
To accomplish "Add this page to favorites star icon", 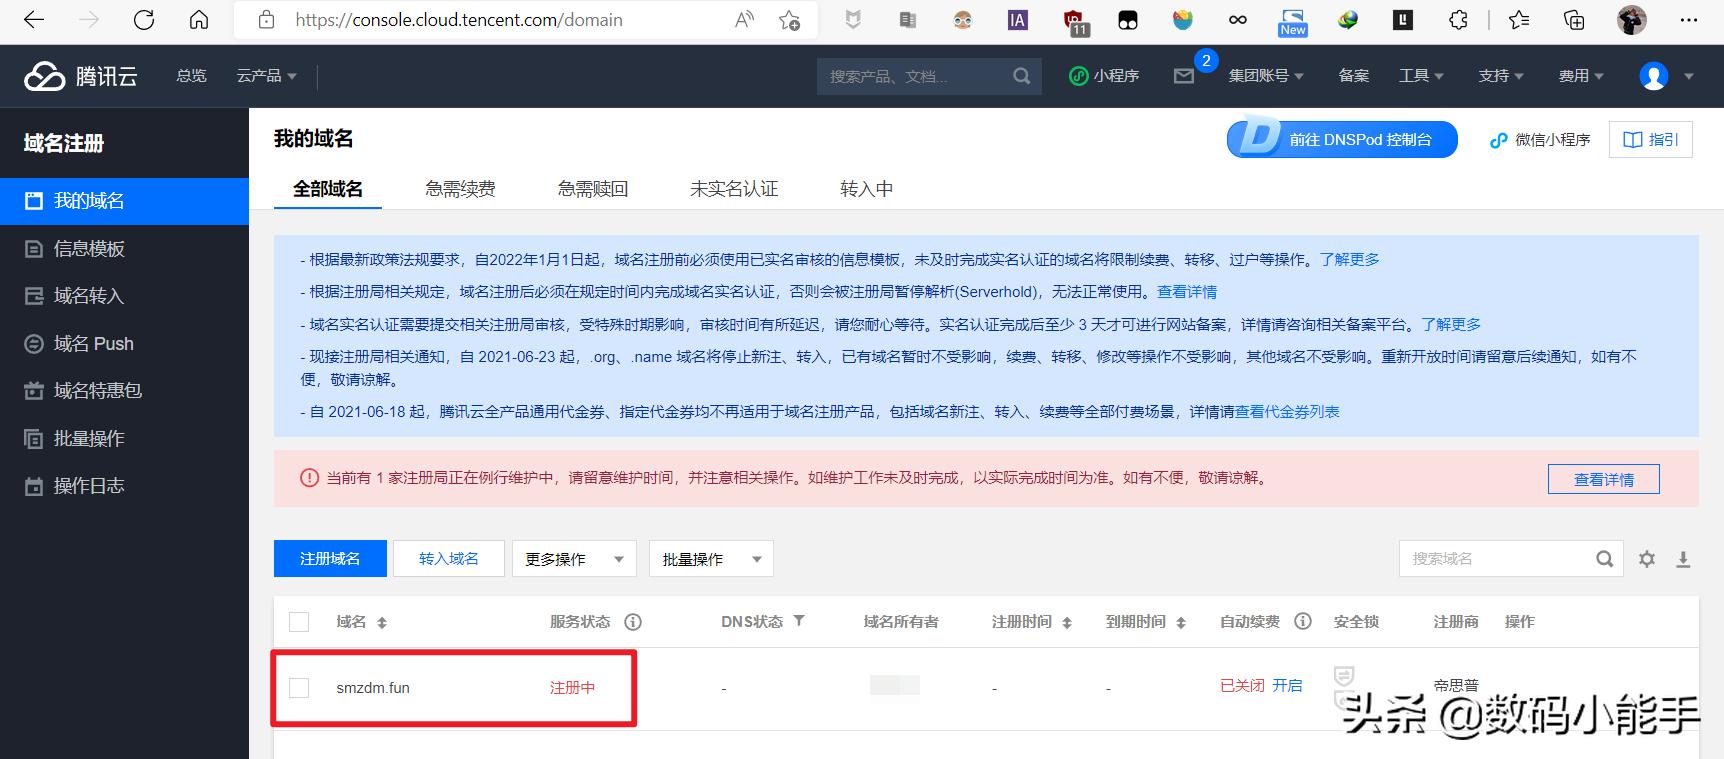I will point(790,20).
